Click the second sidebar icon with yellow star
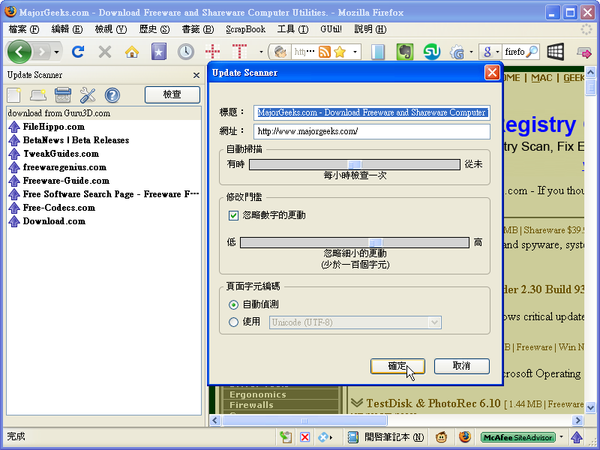Screen dimensions: 600x450 pyautogui.click(x=38, y=95)
